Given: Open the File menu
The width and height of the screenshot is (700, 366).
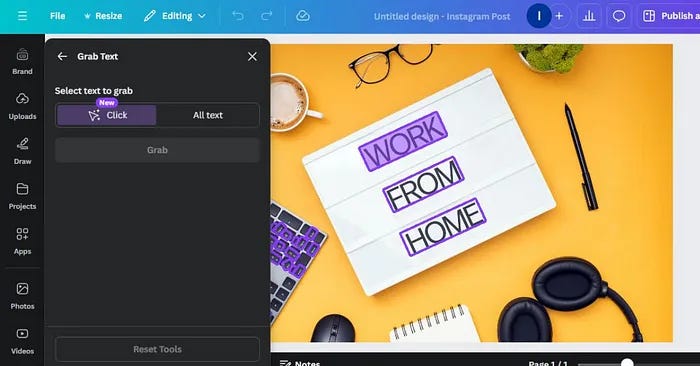Looking at the screenshot, I should coord(58,16).
